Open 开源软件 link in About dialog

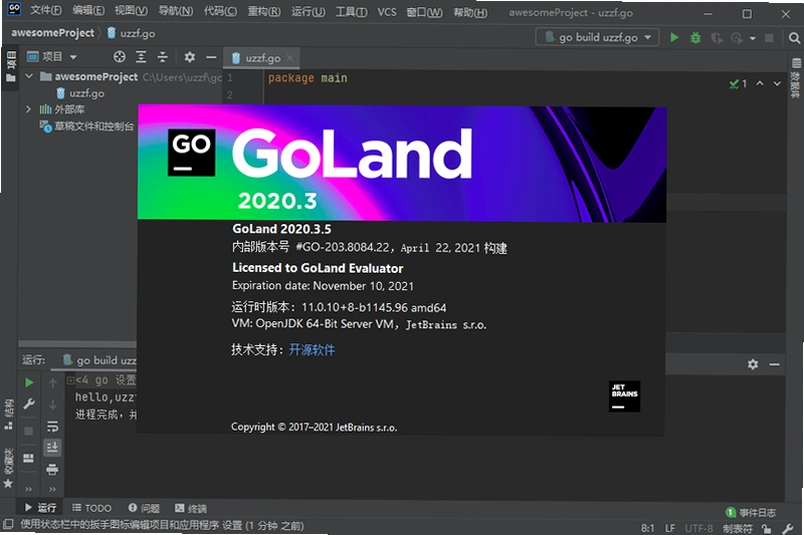click(x=312, y=350)
